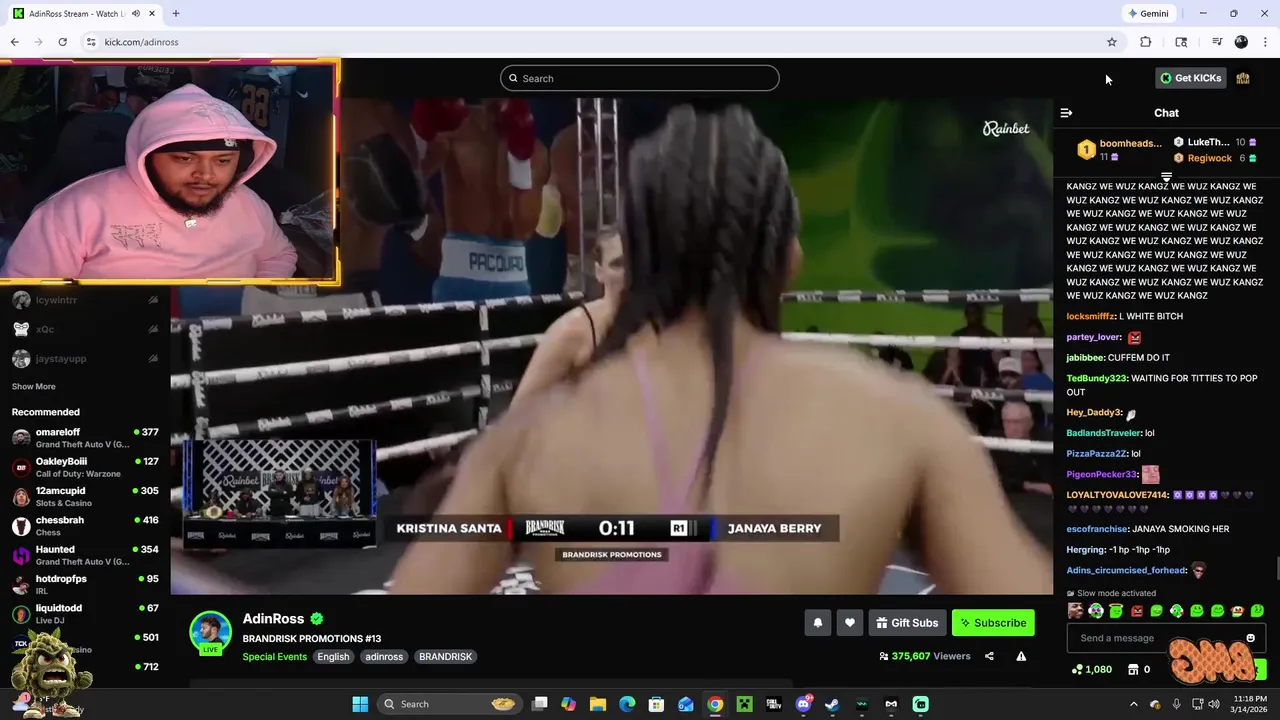Open Discord from the taskbar

pyautogui.click(x=803, y=704)
